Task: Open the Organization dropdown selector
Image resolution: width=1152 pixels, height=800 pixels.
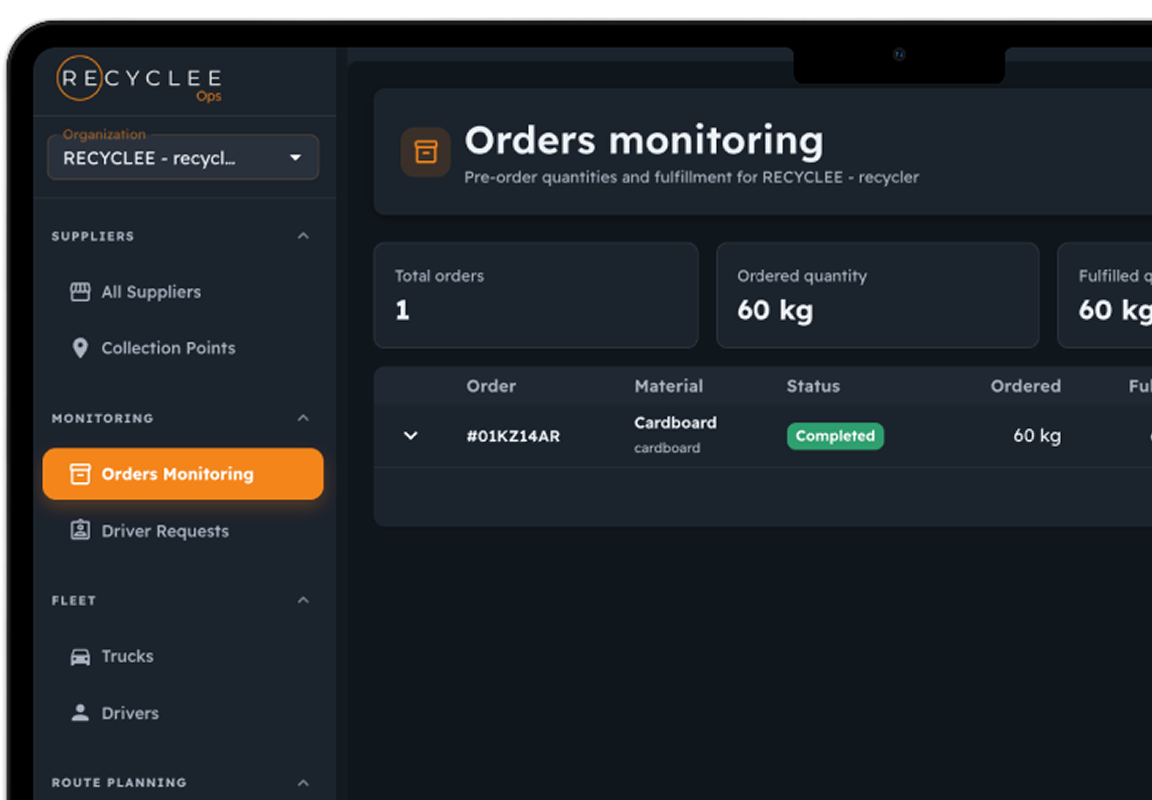Action: [x=183, y=157]
